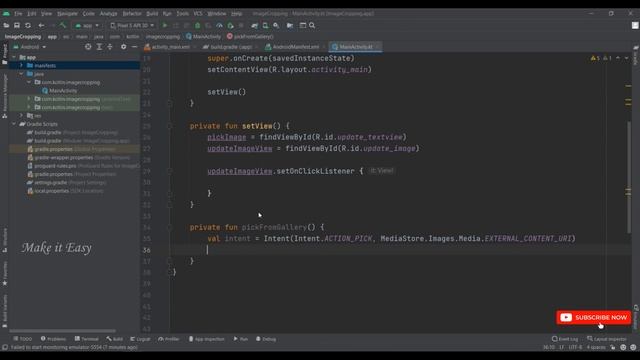Open the Problems tool window
The width and height of the screenshot is (640, 360).
click(53, 339)
